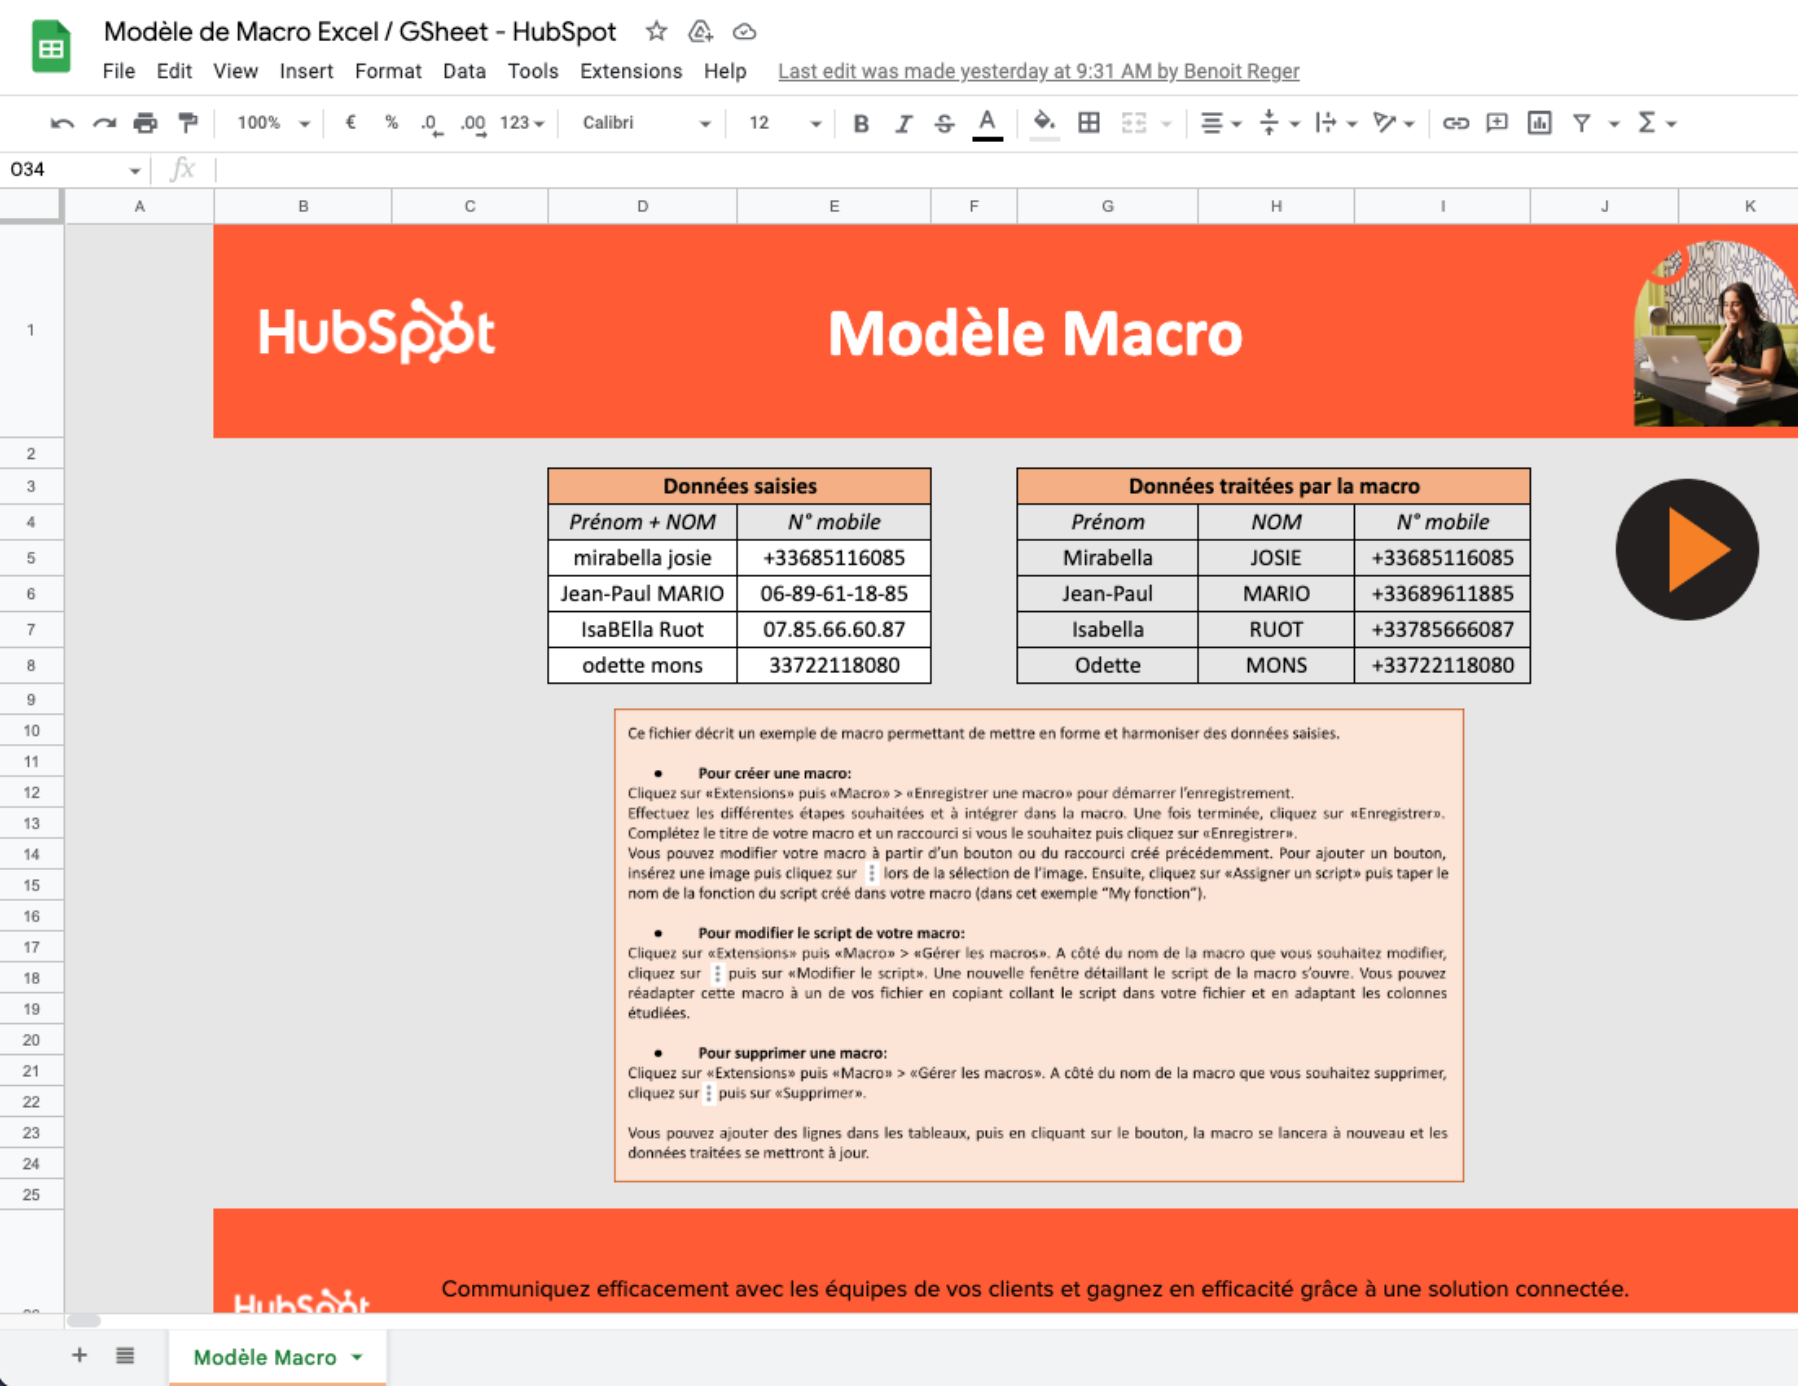Increase decimal places
The image size is (1798, 1386).
click(x=473, y=124)
